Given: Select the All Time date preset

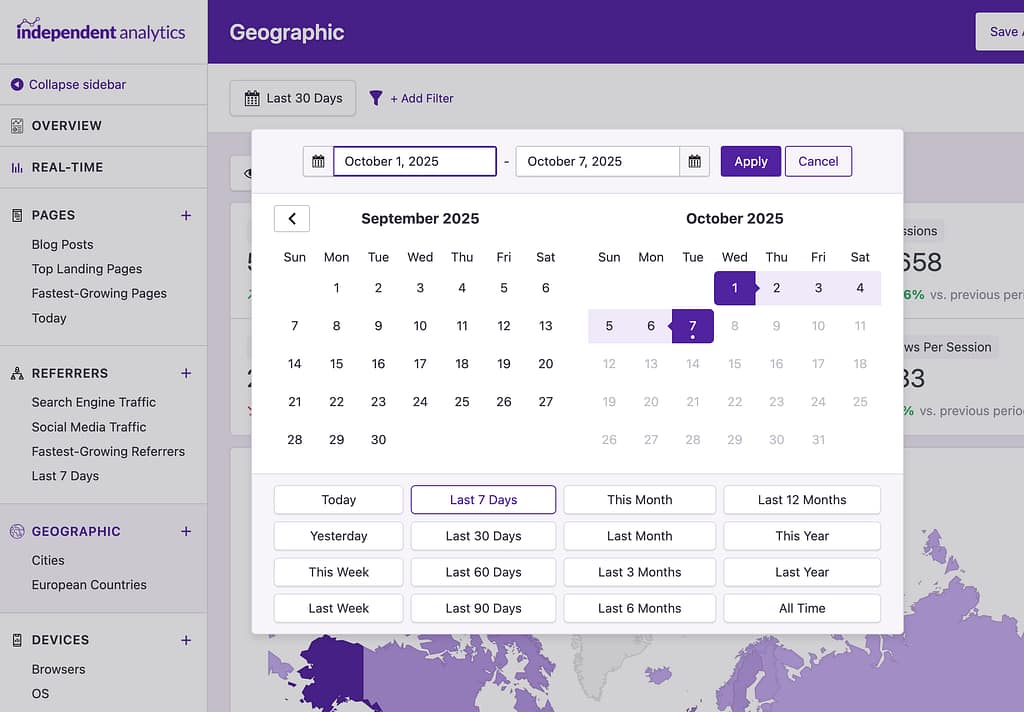Looking at the screenshot, I should click(801, 608).
